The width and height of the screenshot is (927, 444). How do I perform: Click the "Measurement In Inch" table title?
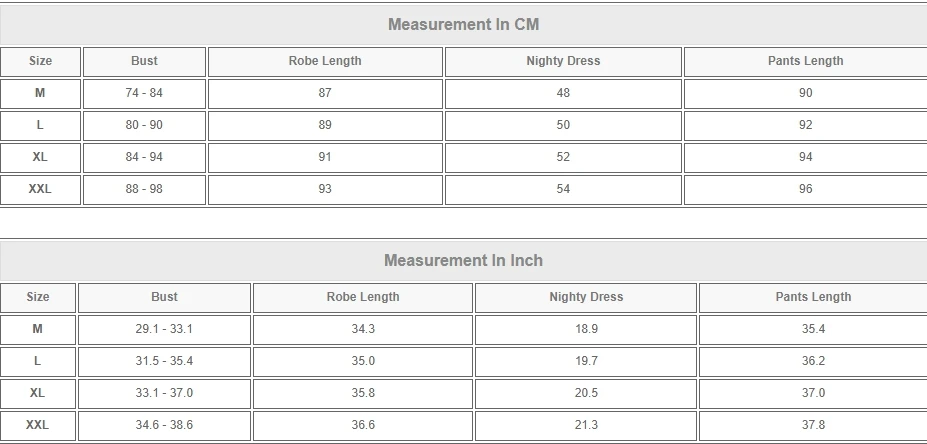[x=463, y=260]
